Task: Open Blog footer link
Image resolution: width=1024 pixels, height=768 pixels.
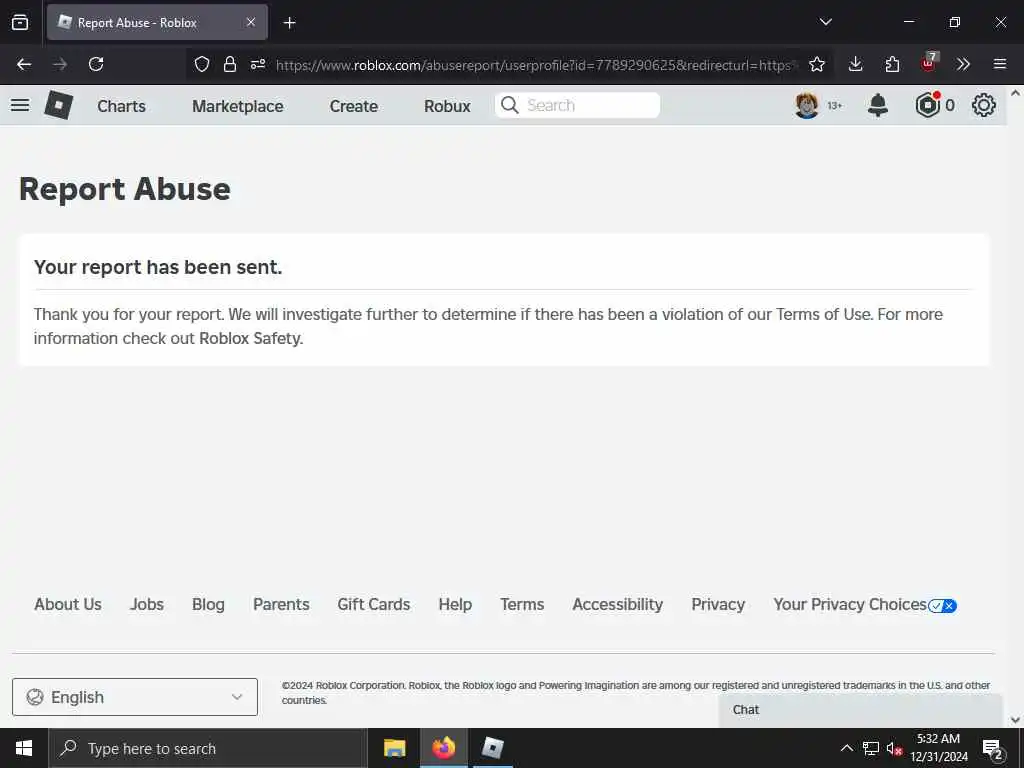Action: tap(208, 605)
